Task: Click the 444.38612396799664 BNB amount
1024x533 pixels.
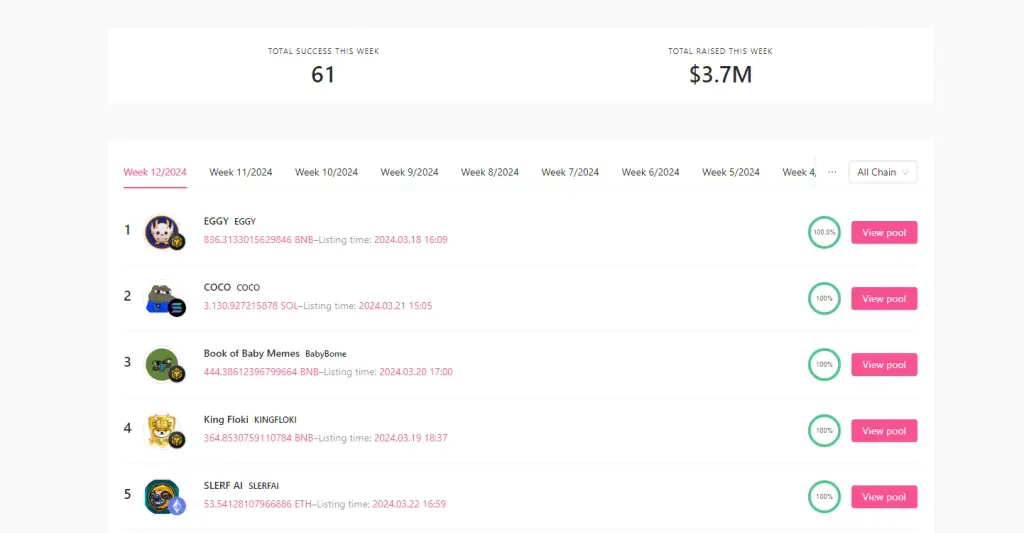Action: coord(261,372)
